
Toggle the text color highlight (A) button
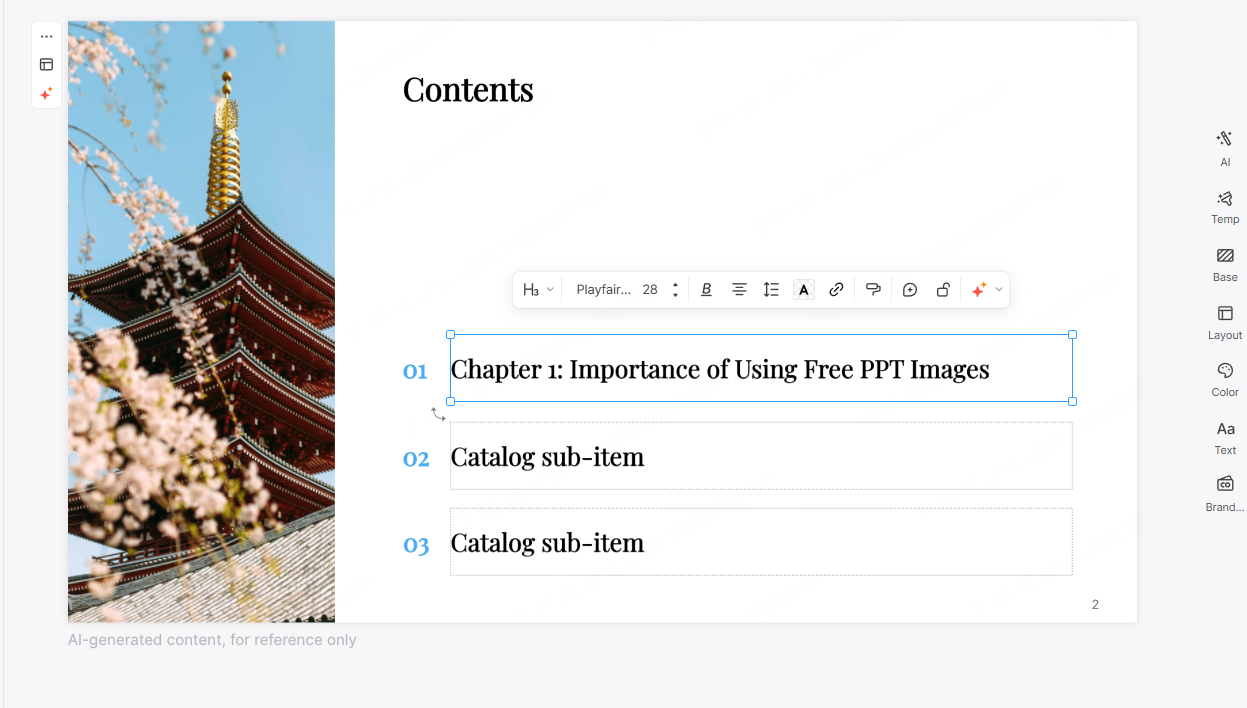pyautogui.click(x=803, y=289)
